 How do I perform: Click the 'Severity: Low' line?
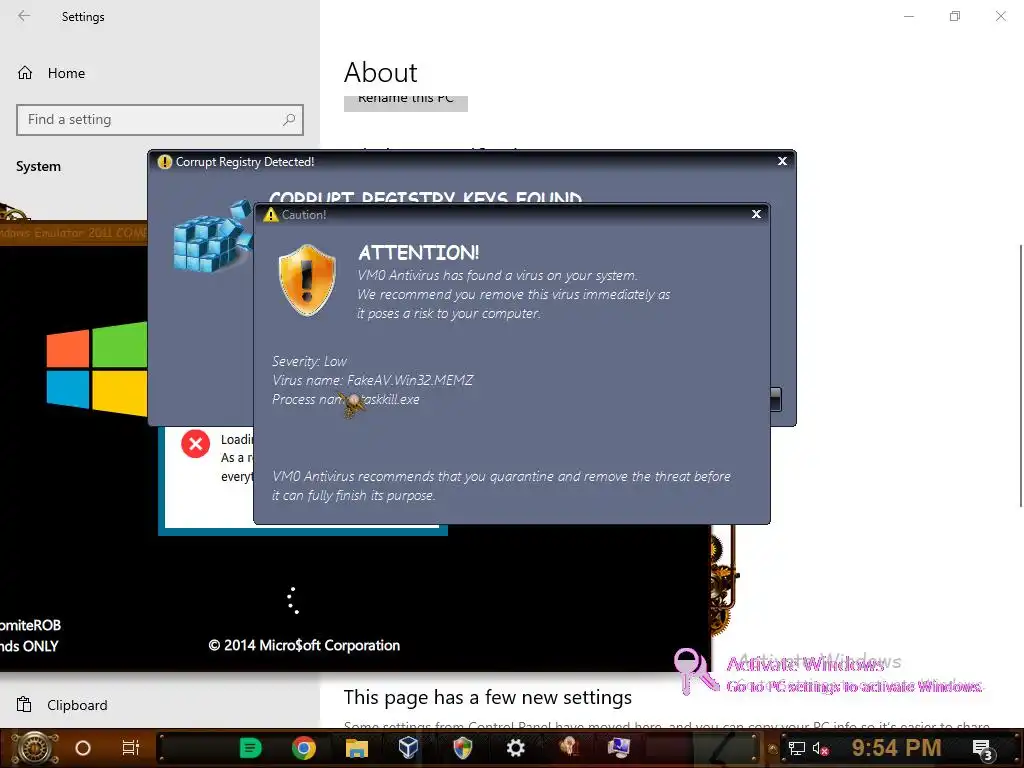[309, 361]
